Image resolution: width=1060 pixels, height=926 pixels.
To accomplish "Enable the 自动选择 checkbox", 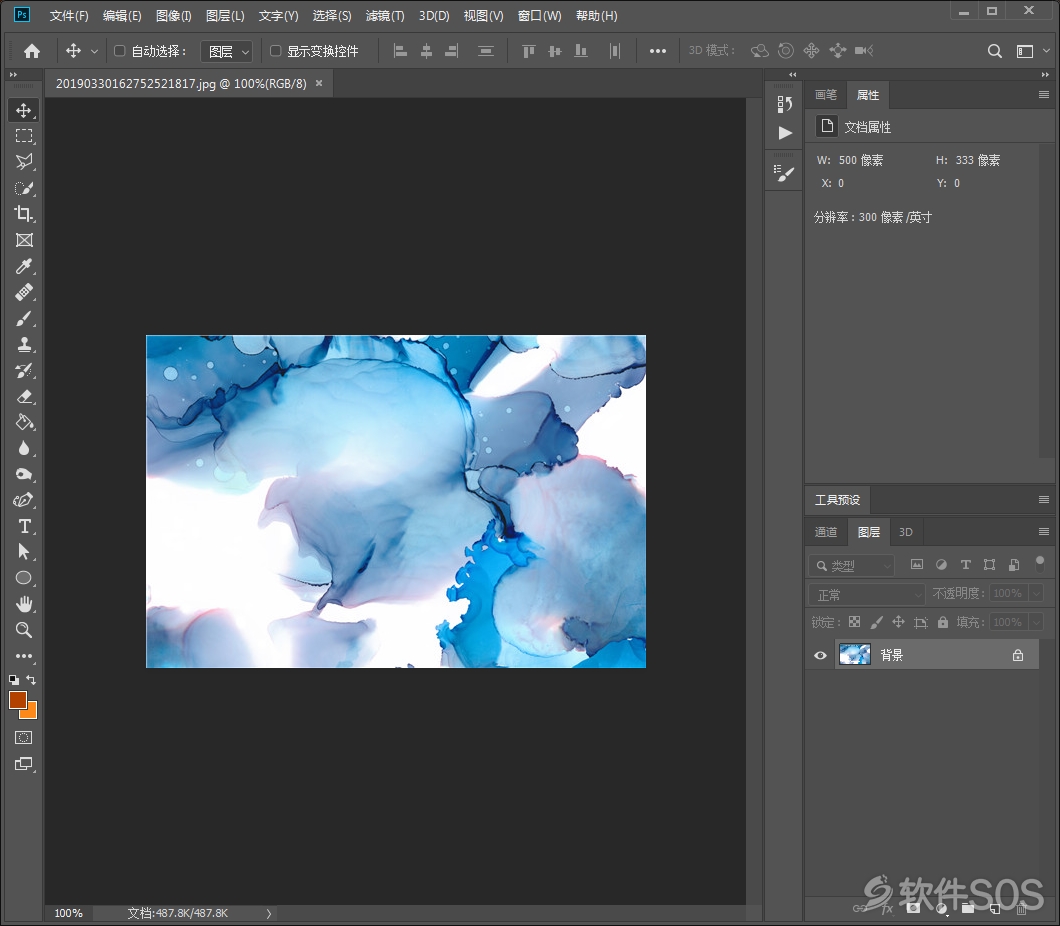I will pos(120,51).
